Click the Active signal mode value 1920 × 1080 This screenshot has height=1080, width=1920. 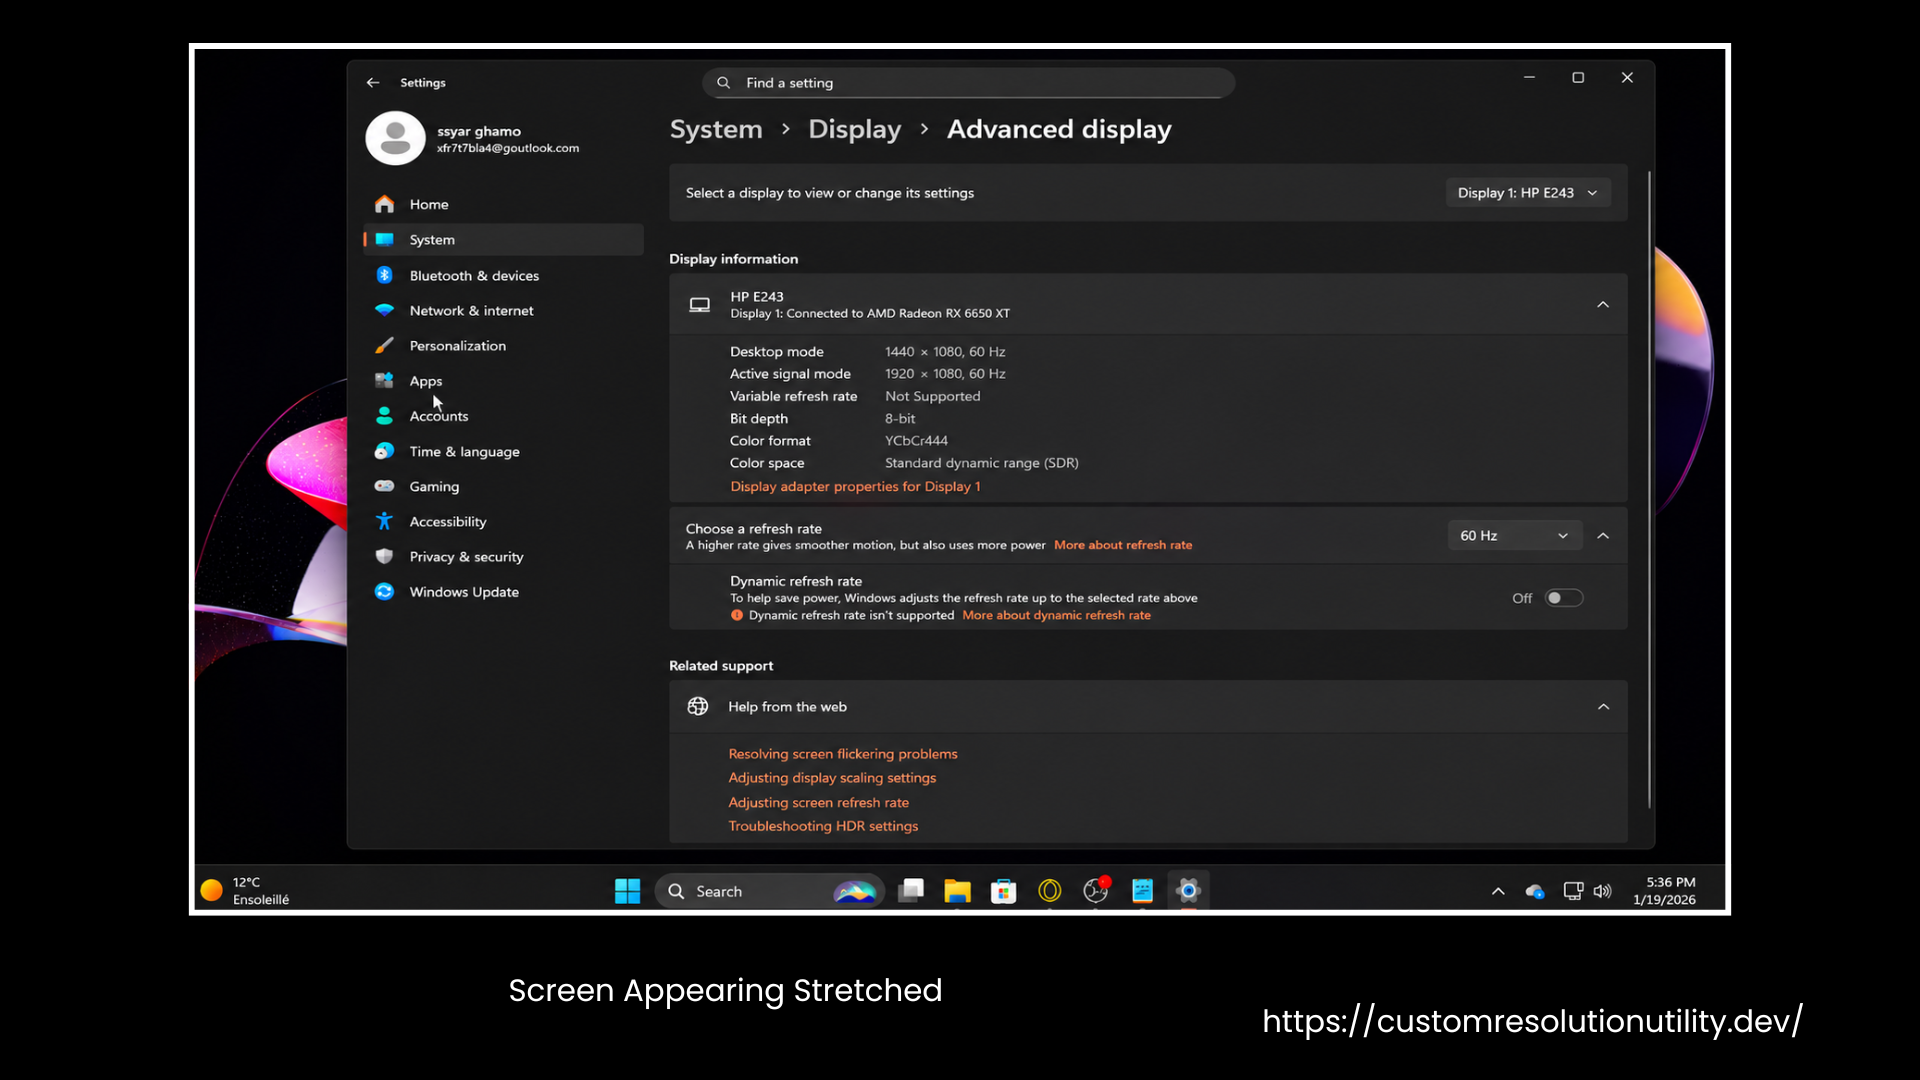click(x=945, y=374)
